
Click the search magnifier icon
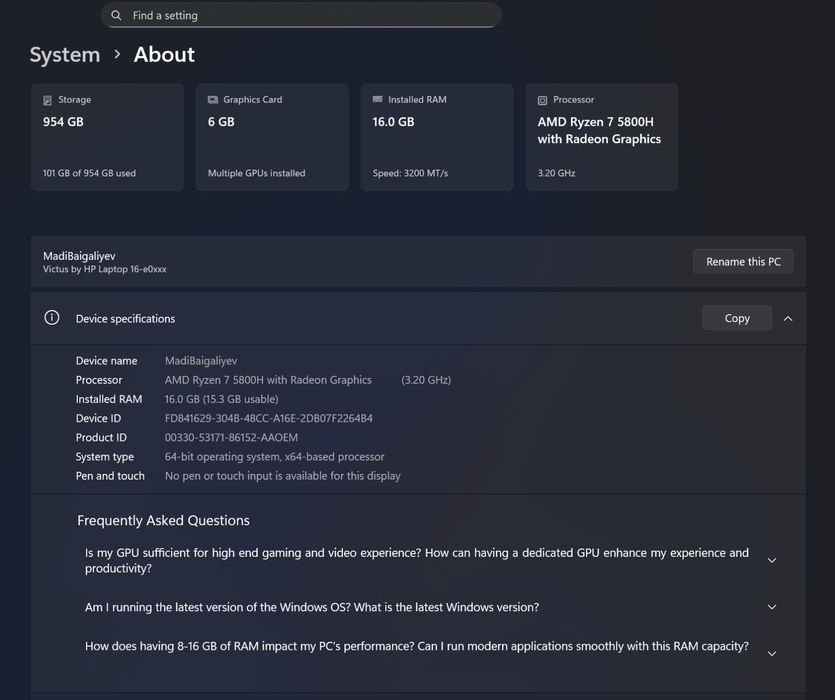117,16
